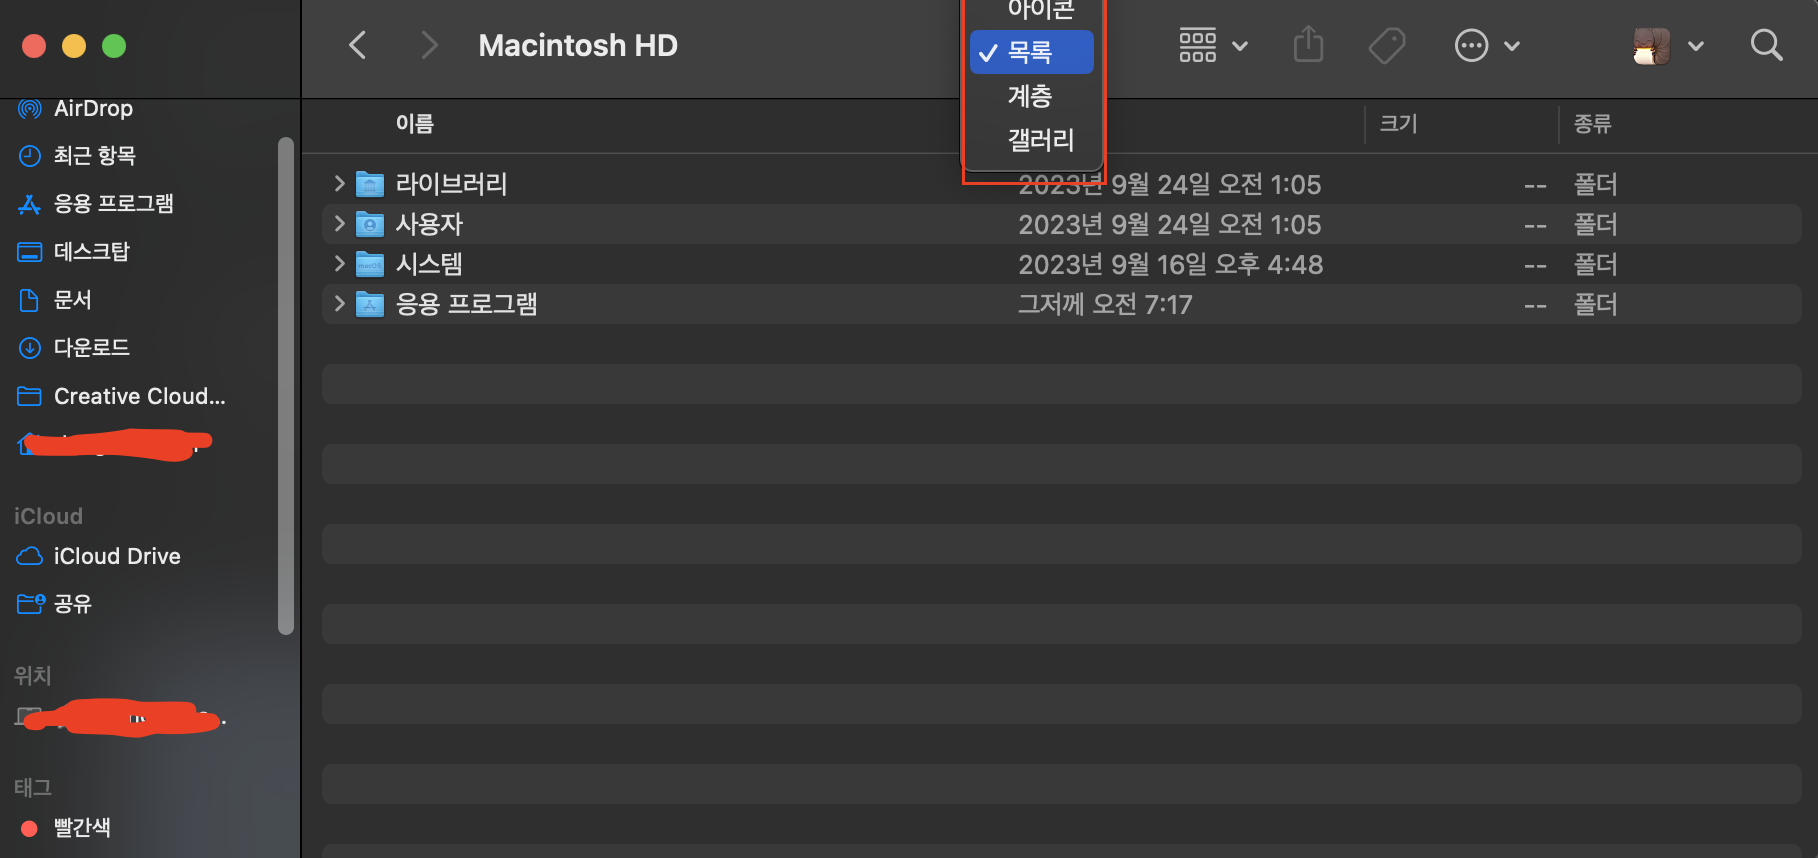Open the group-by grid icon menu

coord(1197,45)
